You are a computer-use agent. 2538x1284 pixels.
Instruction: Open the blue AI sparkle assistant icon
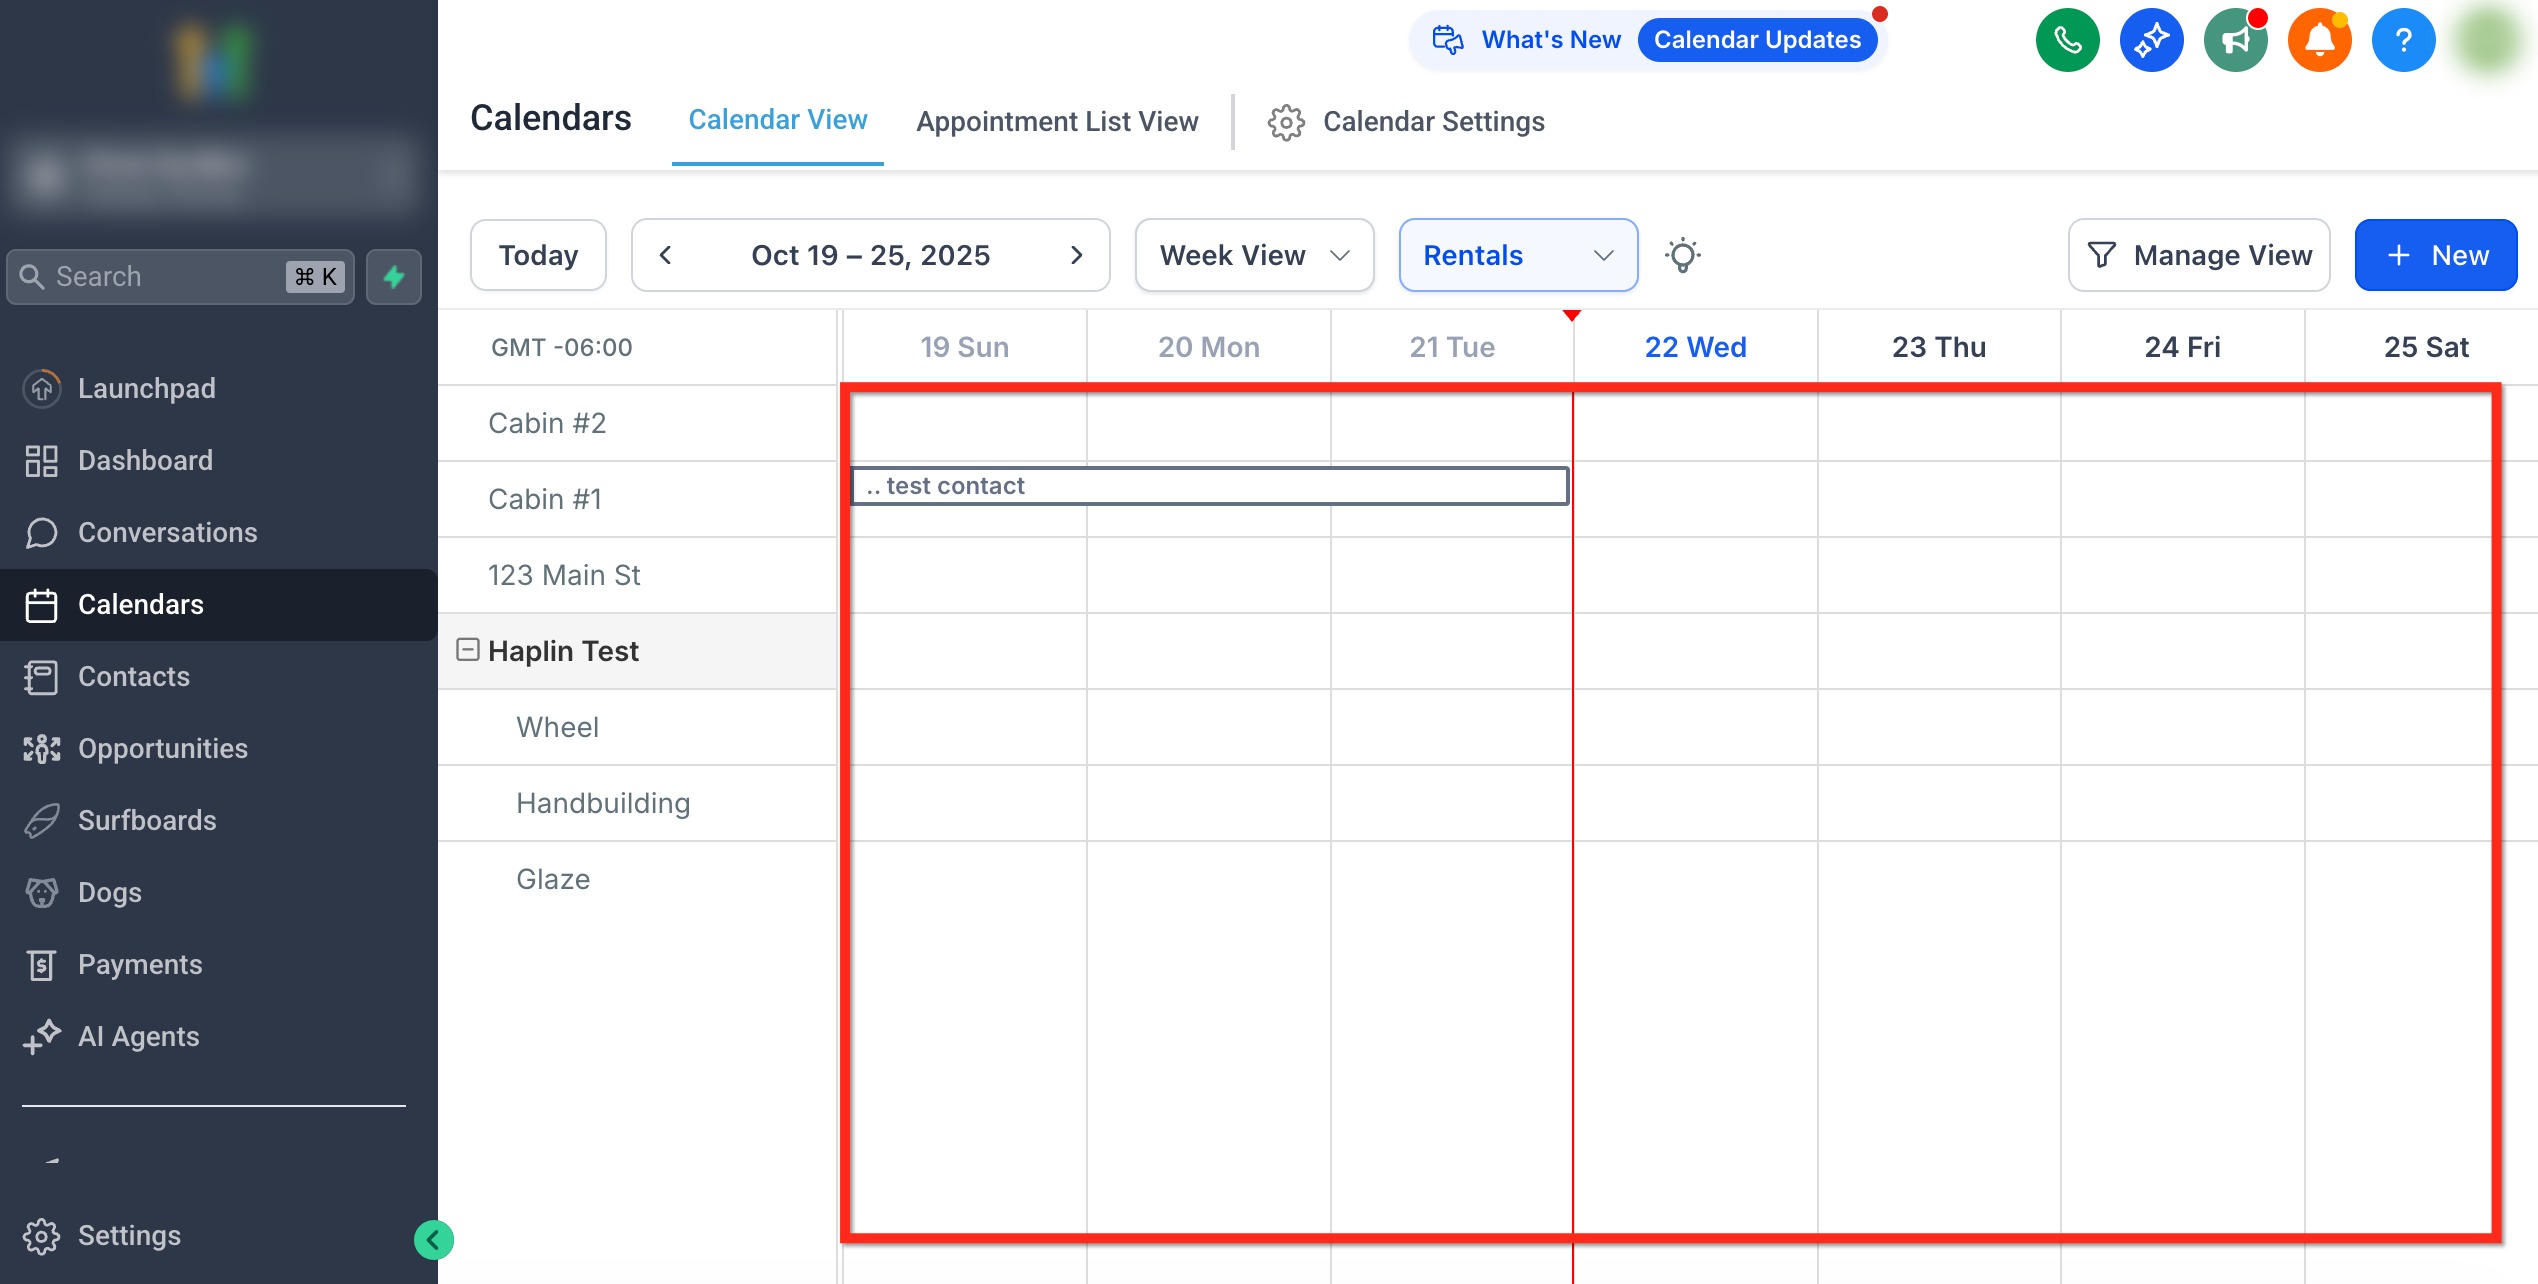coord(2151,40)
